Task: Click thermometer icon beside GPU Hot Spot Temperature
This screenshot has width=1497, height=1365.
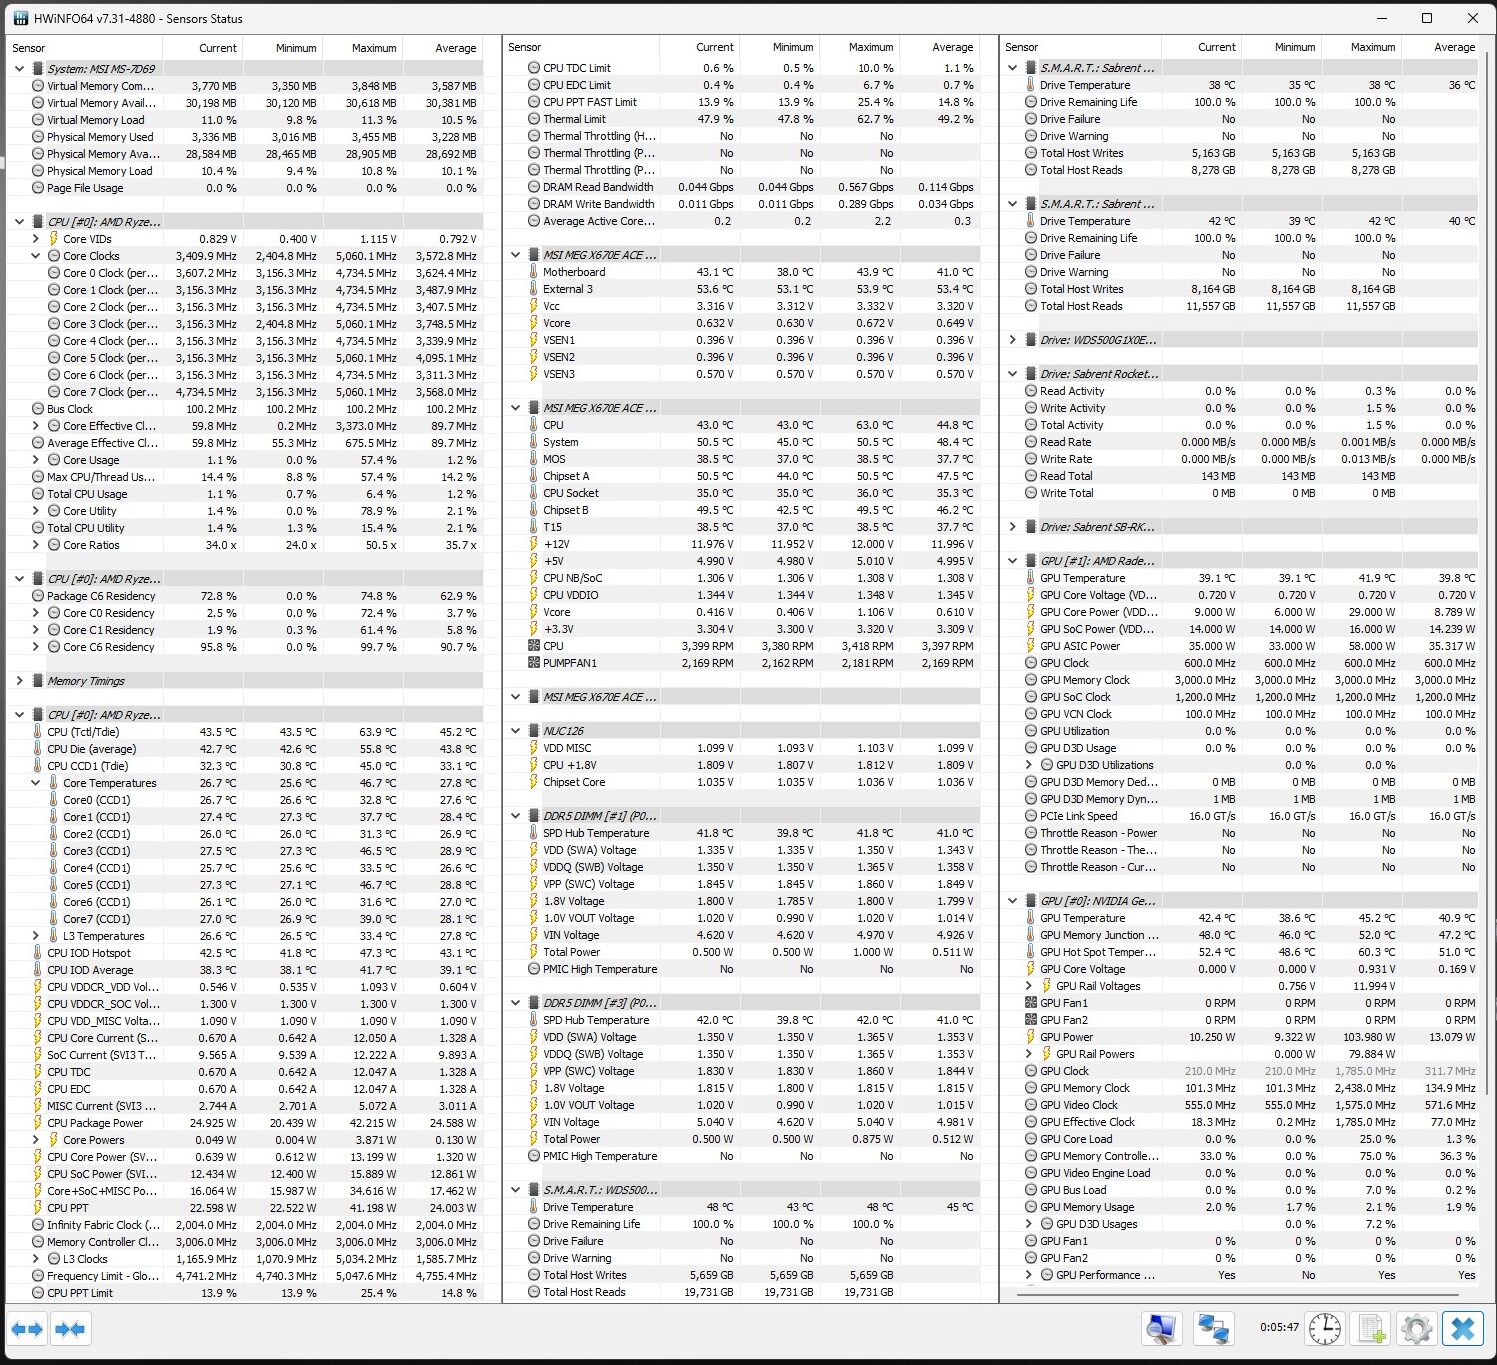Action: [1030, 952]
